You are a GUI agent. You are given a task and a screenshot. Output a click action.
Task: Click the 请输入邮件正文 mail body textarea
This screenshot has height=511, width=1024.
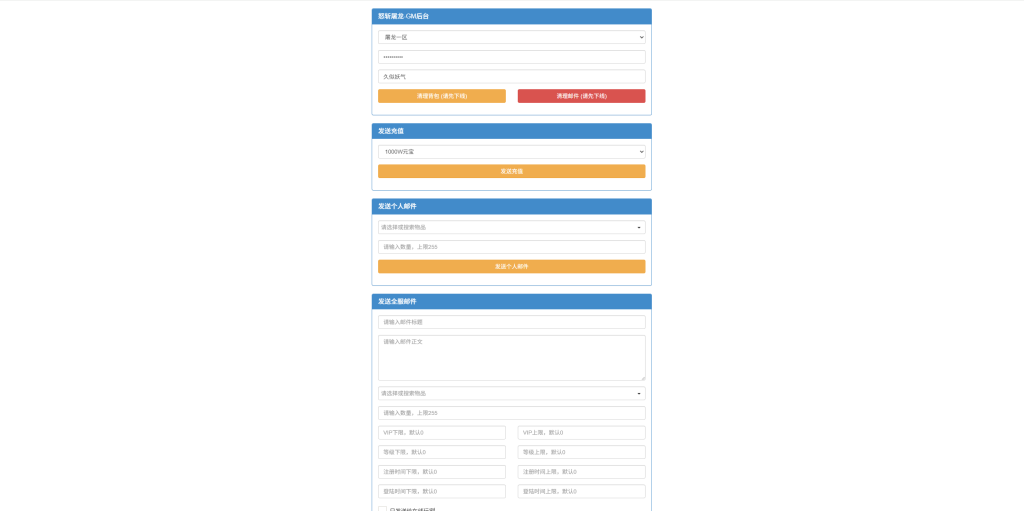click(511, 357)
